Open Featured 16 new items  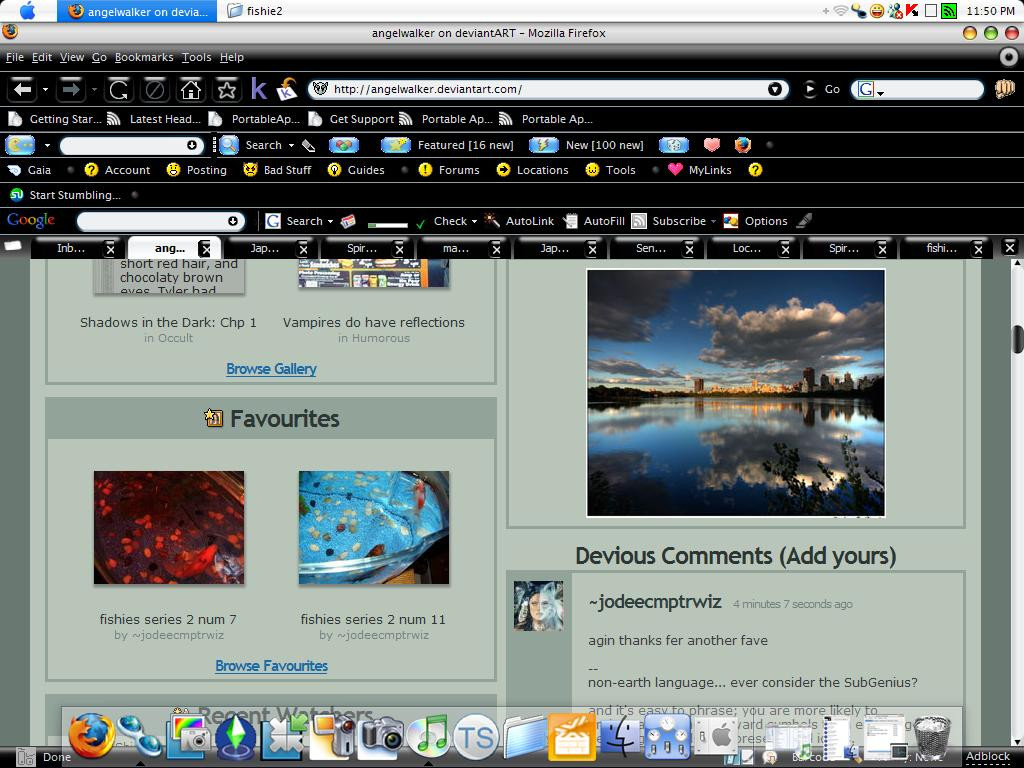447,145
